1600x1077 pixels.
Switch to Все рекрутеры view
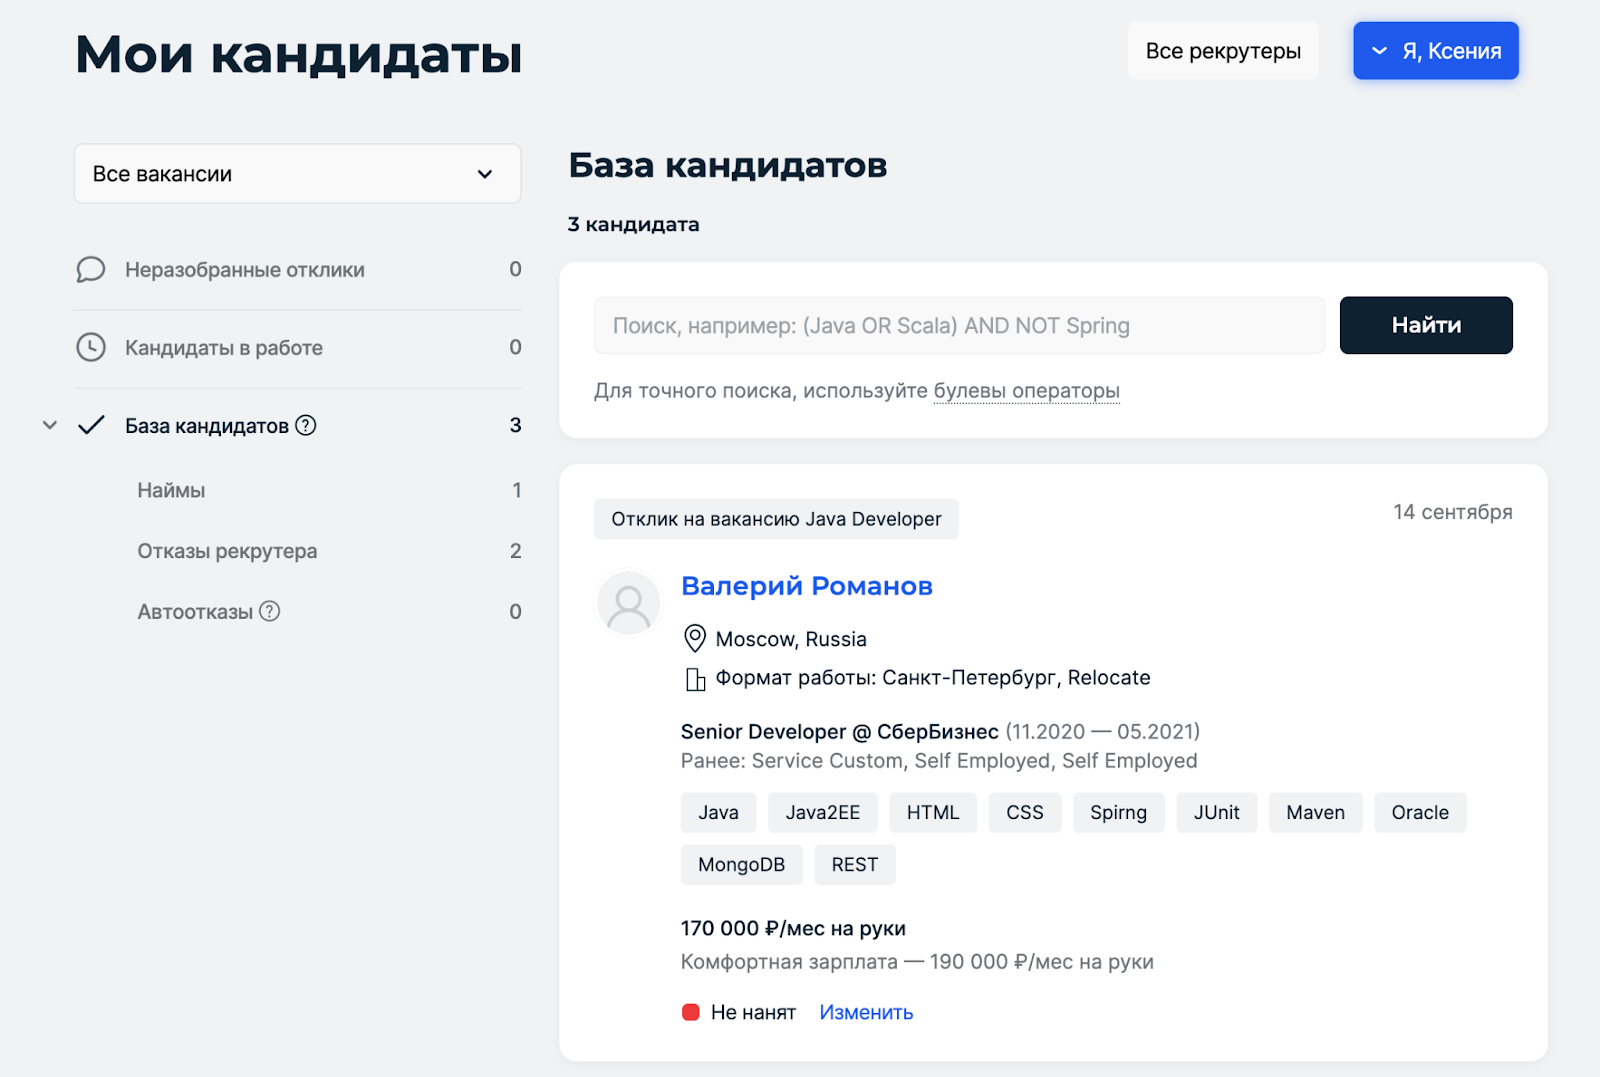click(1222, 51)
